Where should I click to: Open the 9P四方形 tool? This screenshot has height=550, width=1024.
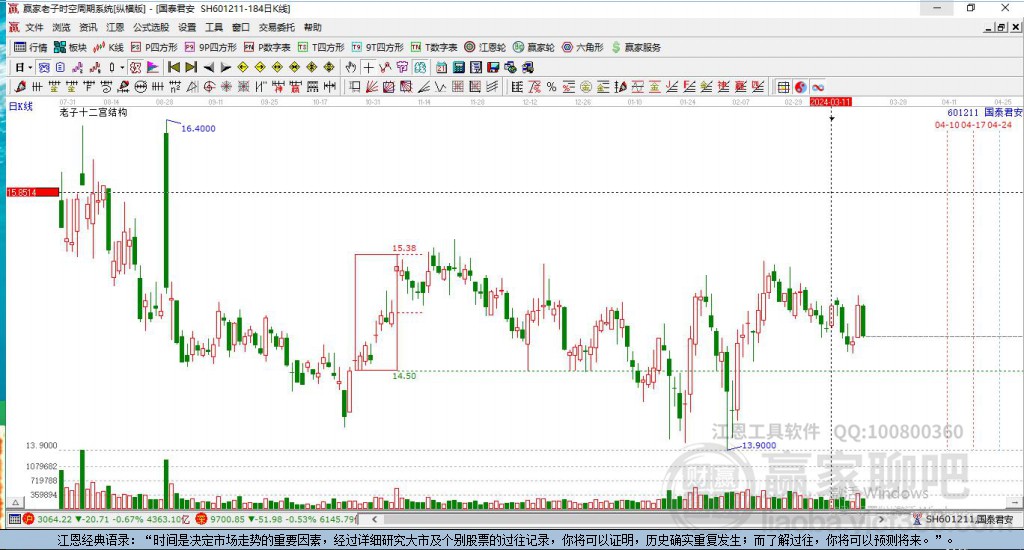click(x=210, y=47)
